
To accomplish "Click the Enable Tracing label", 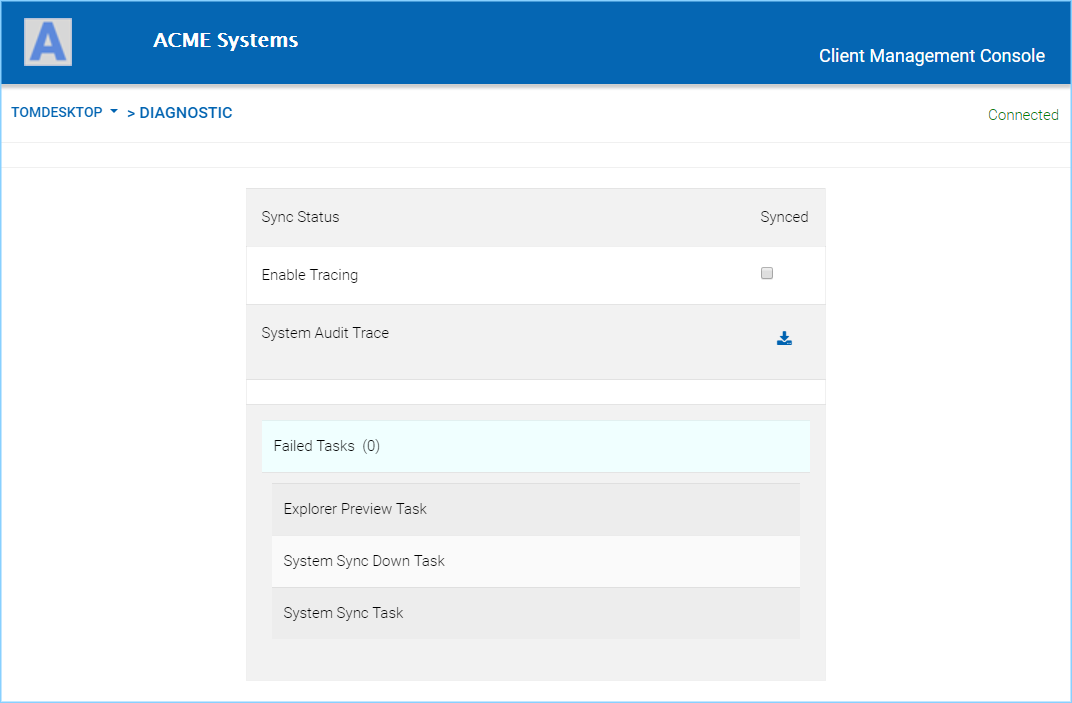I will click(310, 275).
